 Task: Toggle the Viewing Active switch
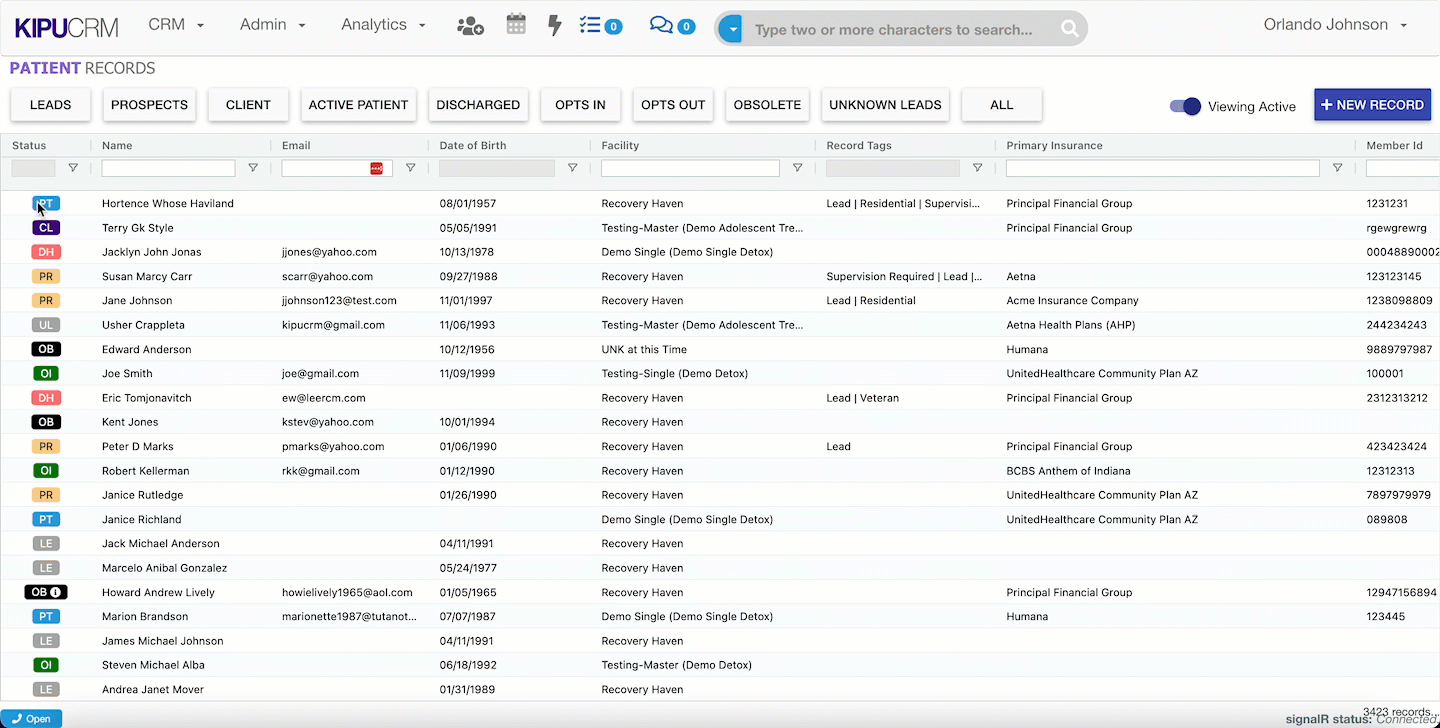[x=1185, y=106]
